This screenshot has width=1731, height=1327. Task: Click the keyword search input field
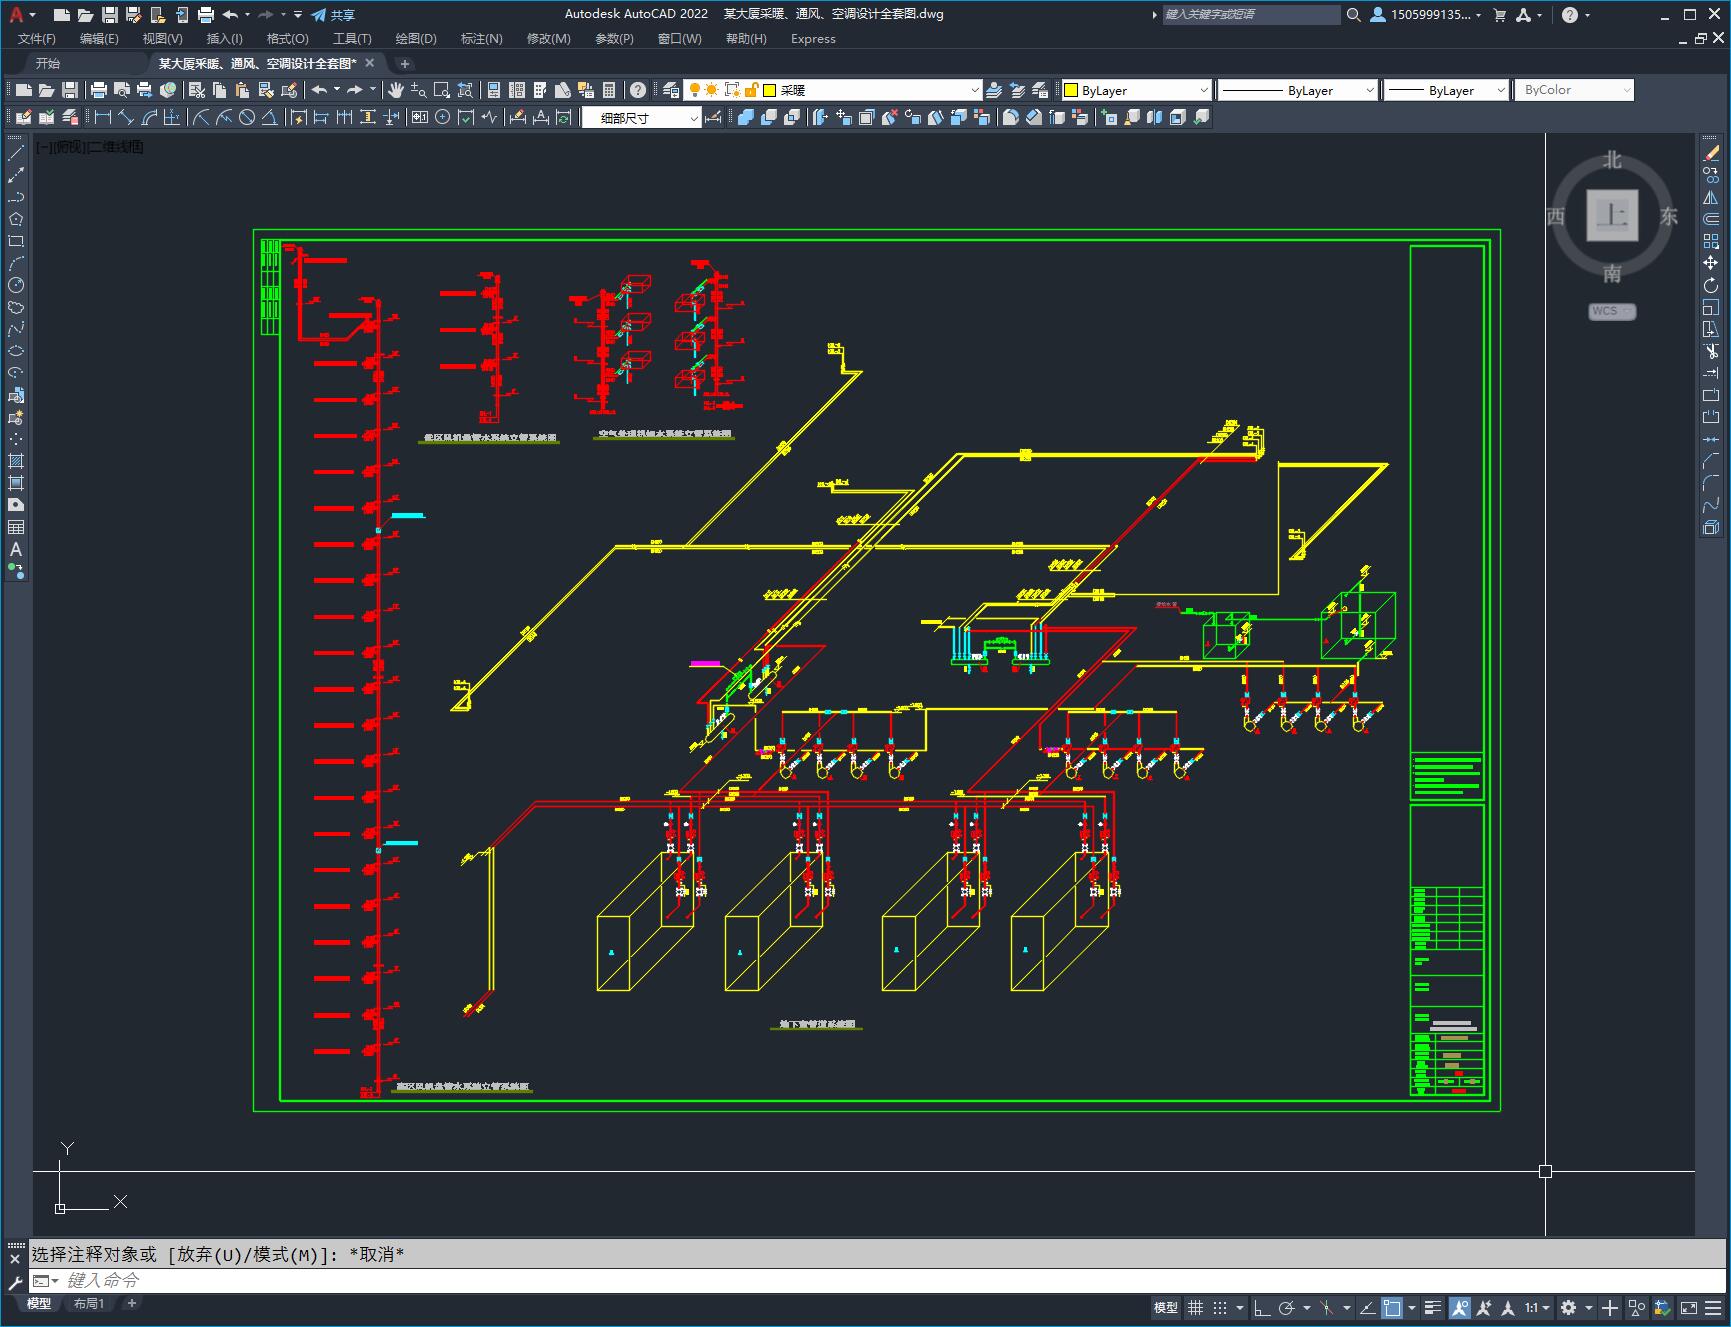coord(1250,14)
